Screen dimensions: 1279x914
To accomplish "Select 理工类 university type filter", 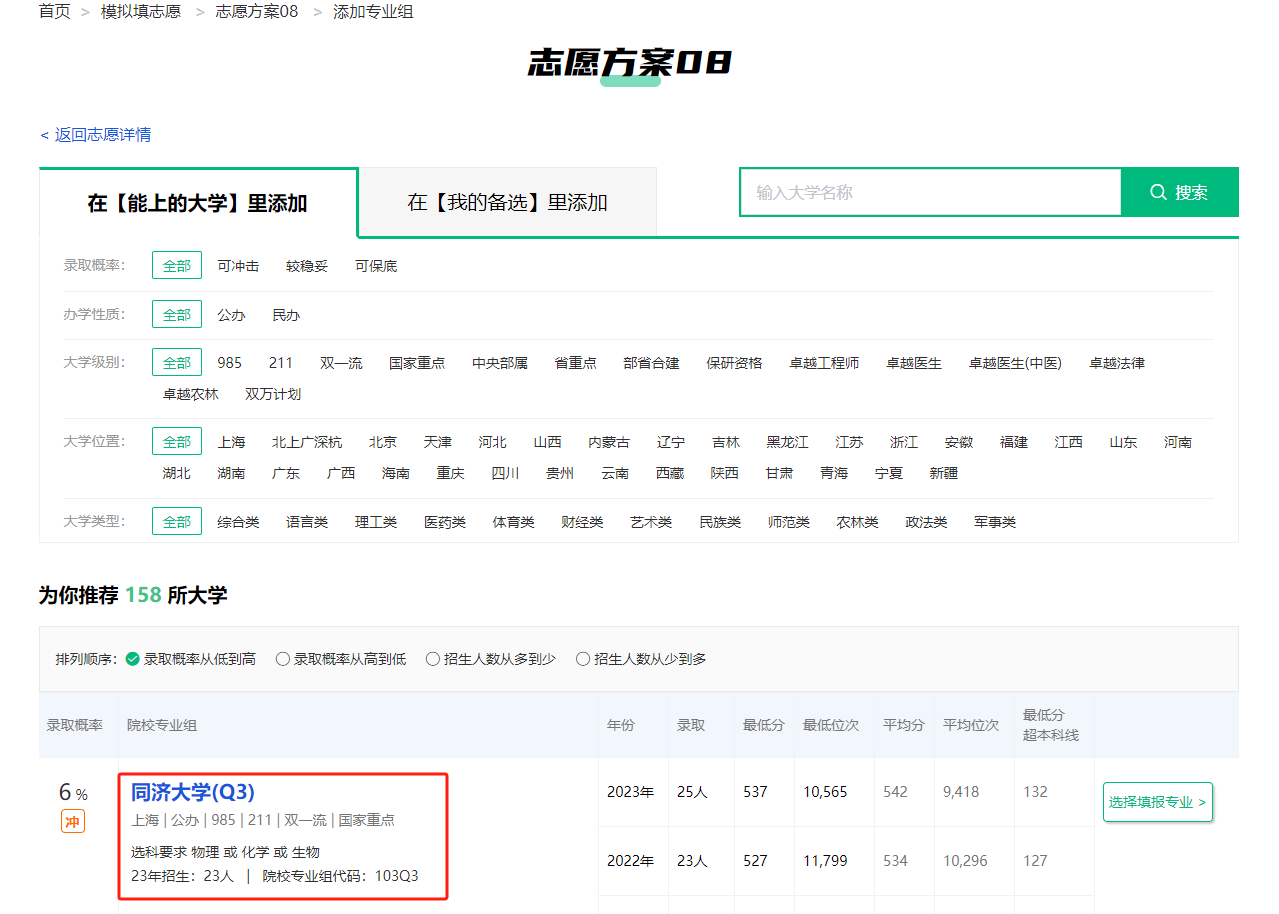I will coord(376,522).
